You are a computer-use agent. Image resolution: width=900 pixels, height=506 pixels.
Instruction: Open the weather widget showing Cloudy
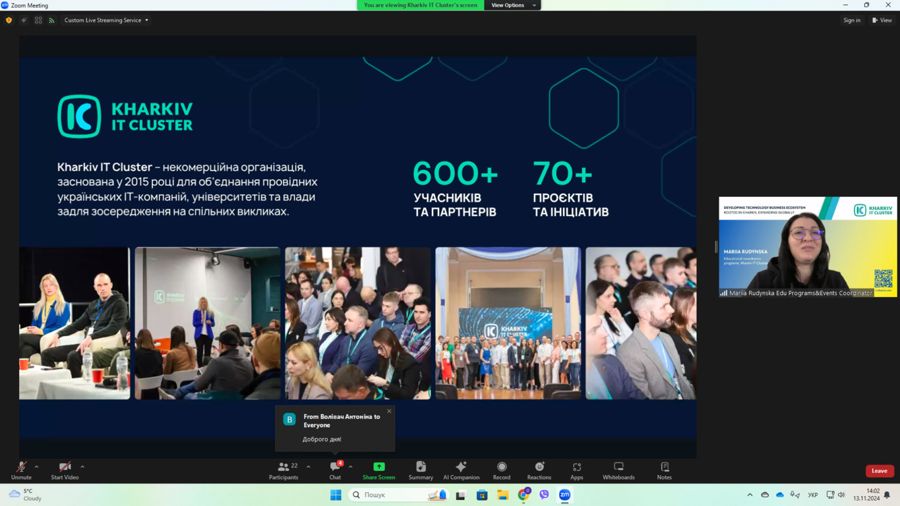click(x=24, y=495)
